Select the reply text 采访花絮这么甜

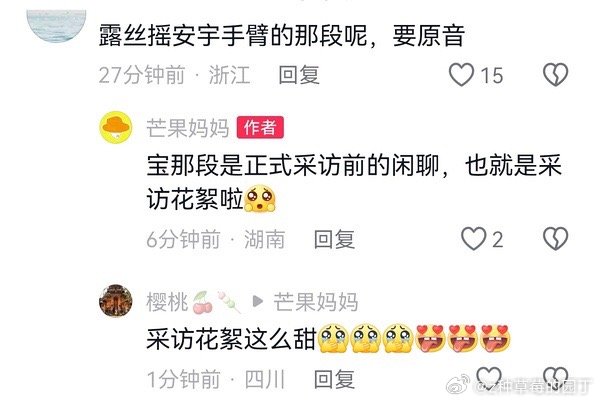(x=232, y=339)
